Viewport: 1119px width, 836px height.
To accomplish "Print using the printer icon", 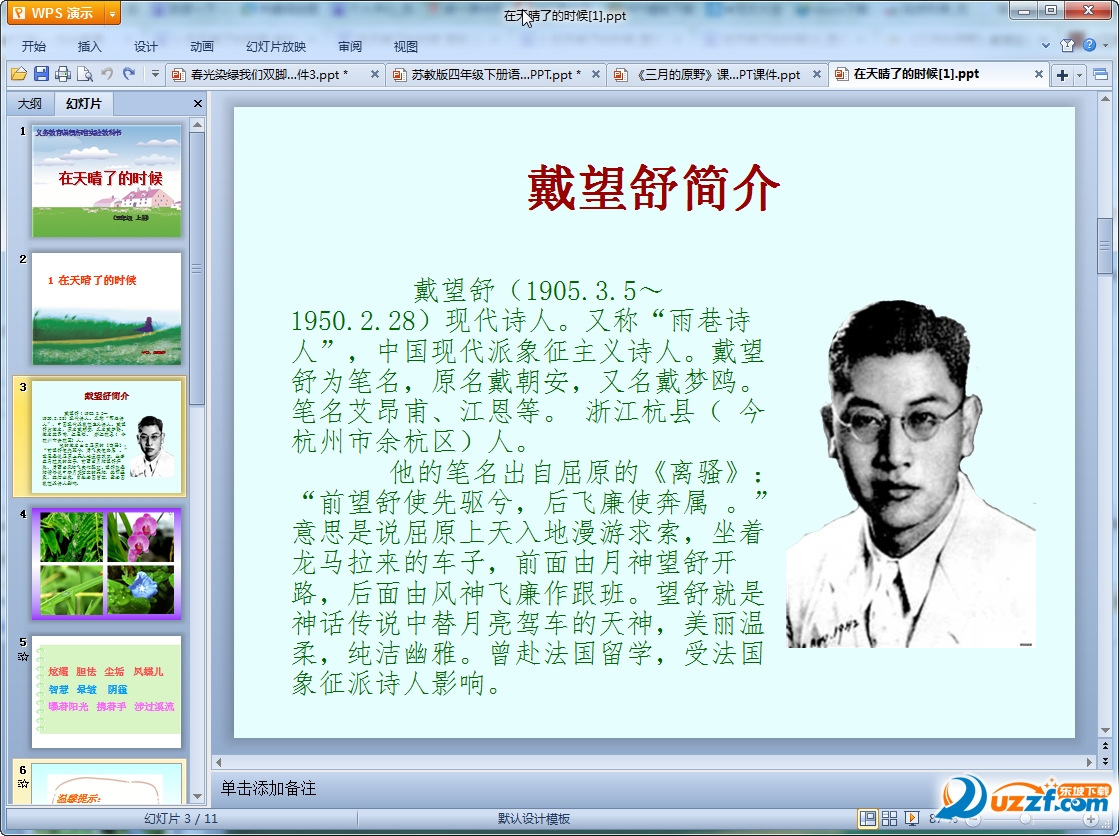I will pyautogui.click(x=63, y=74).
